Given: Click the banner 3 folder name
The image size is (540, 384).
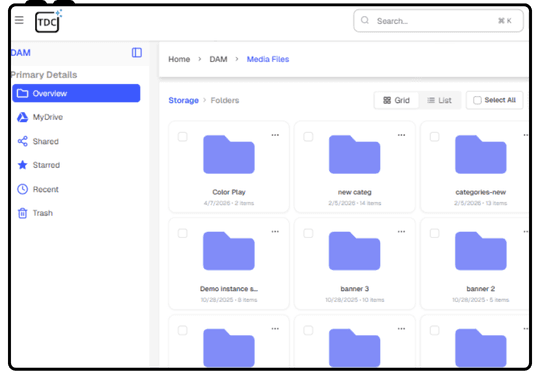Looking at the screenshot, I should (x=355, y=289).
